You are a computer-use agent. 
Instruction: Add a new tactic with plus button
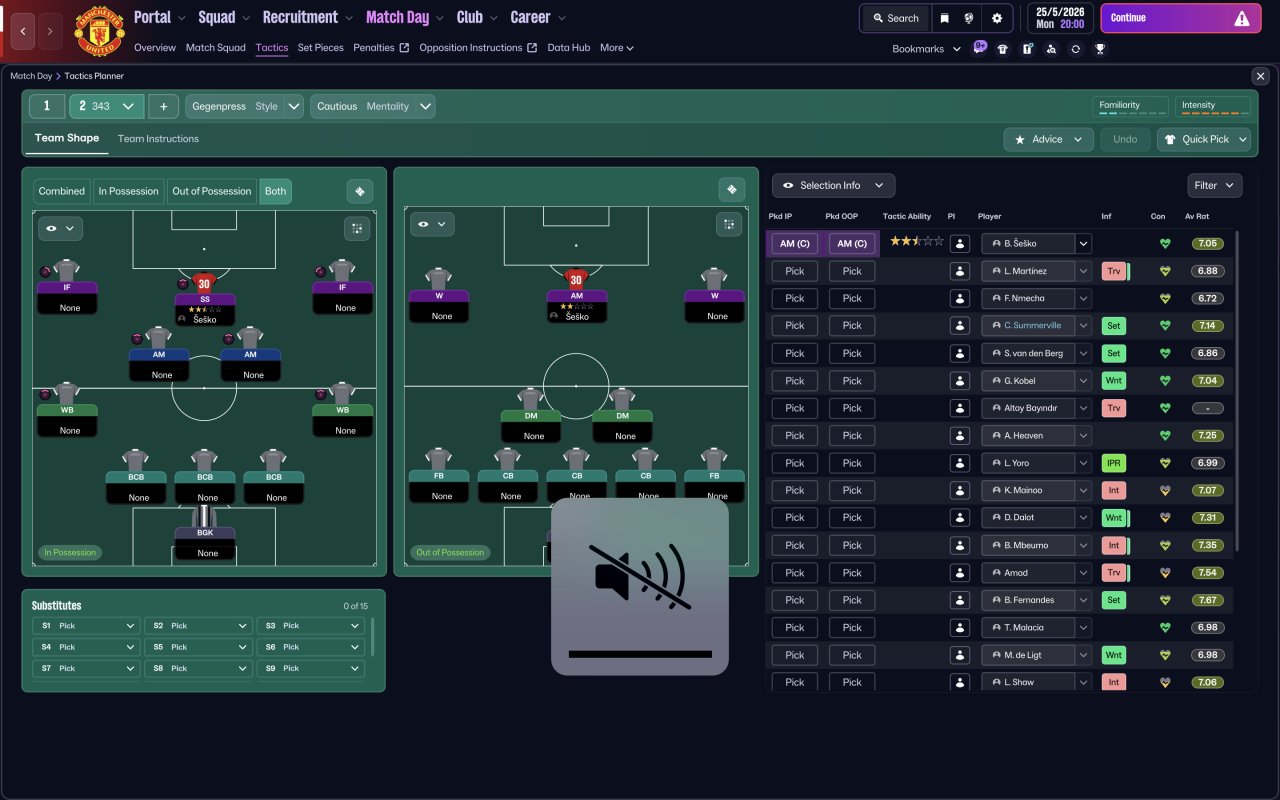[163, 106]
